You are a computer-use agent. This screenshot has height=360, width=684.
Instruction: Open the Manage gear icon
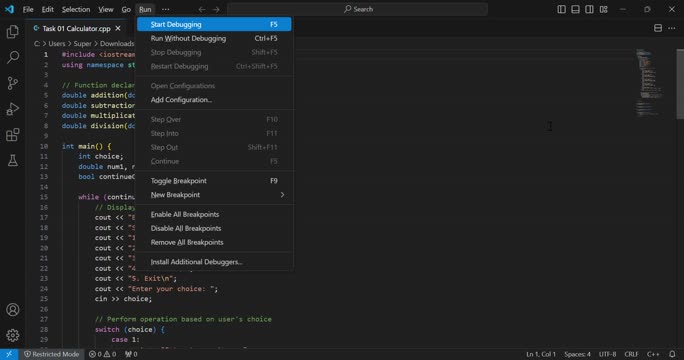13,335
